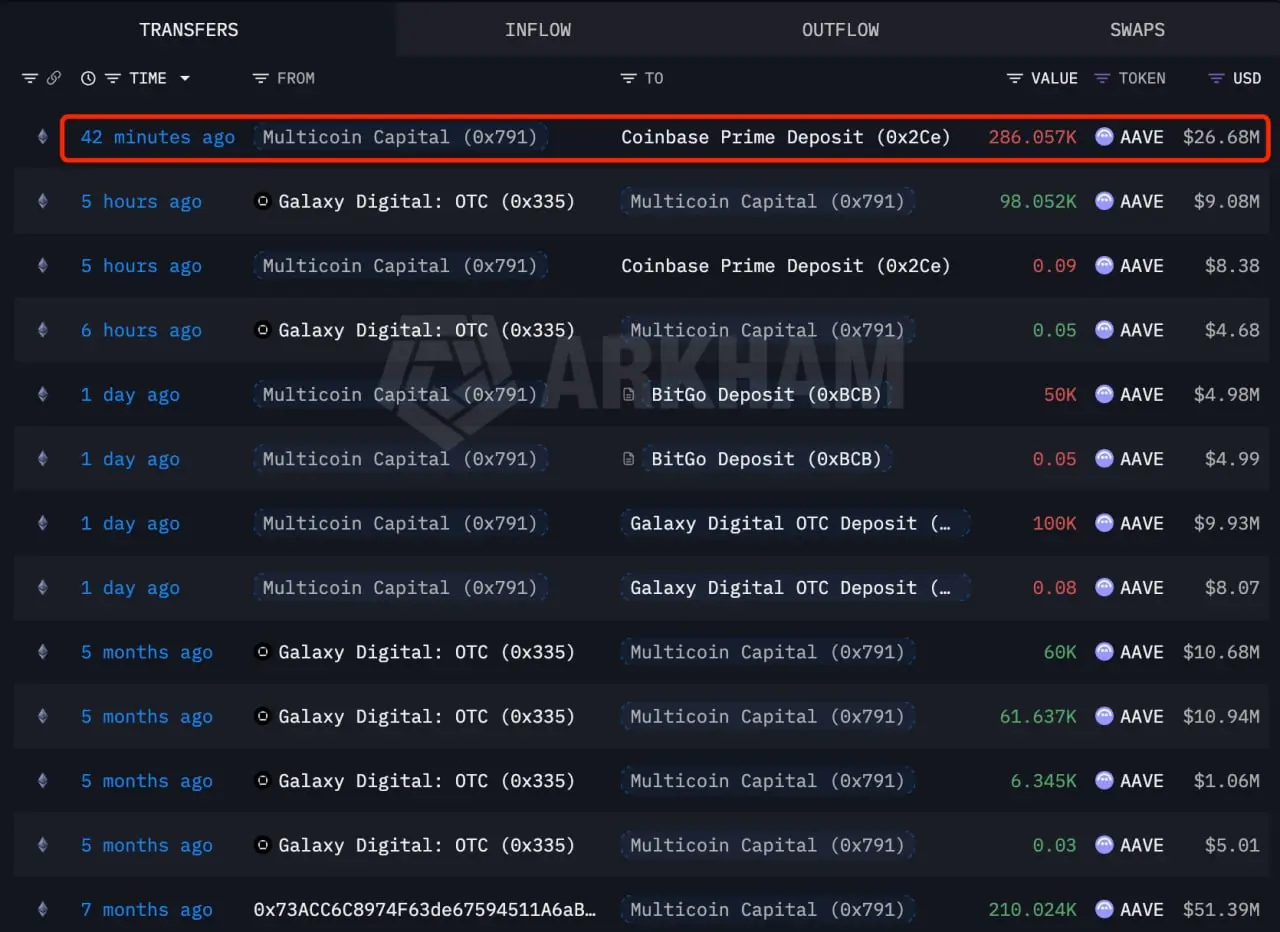
Task: Open sender address 0x73ACC6C8974F63de67594511A6aB
Action: click(x=425, y=909)
